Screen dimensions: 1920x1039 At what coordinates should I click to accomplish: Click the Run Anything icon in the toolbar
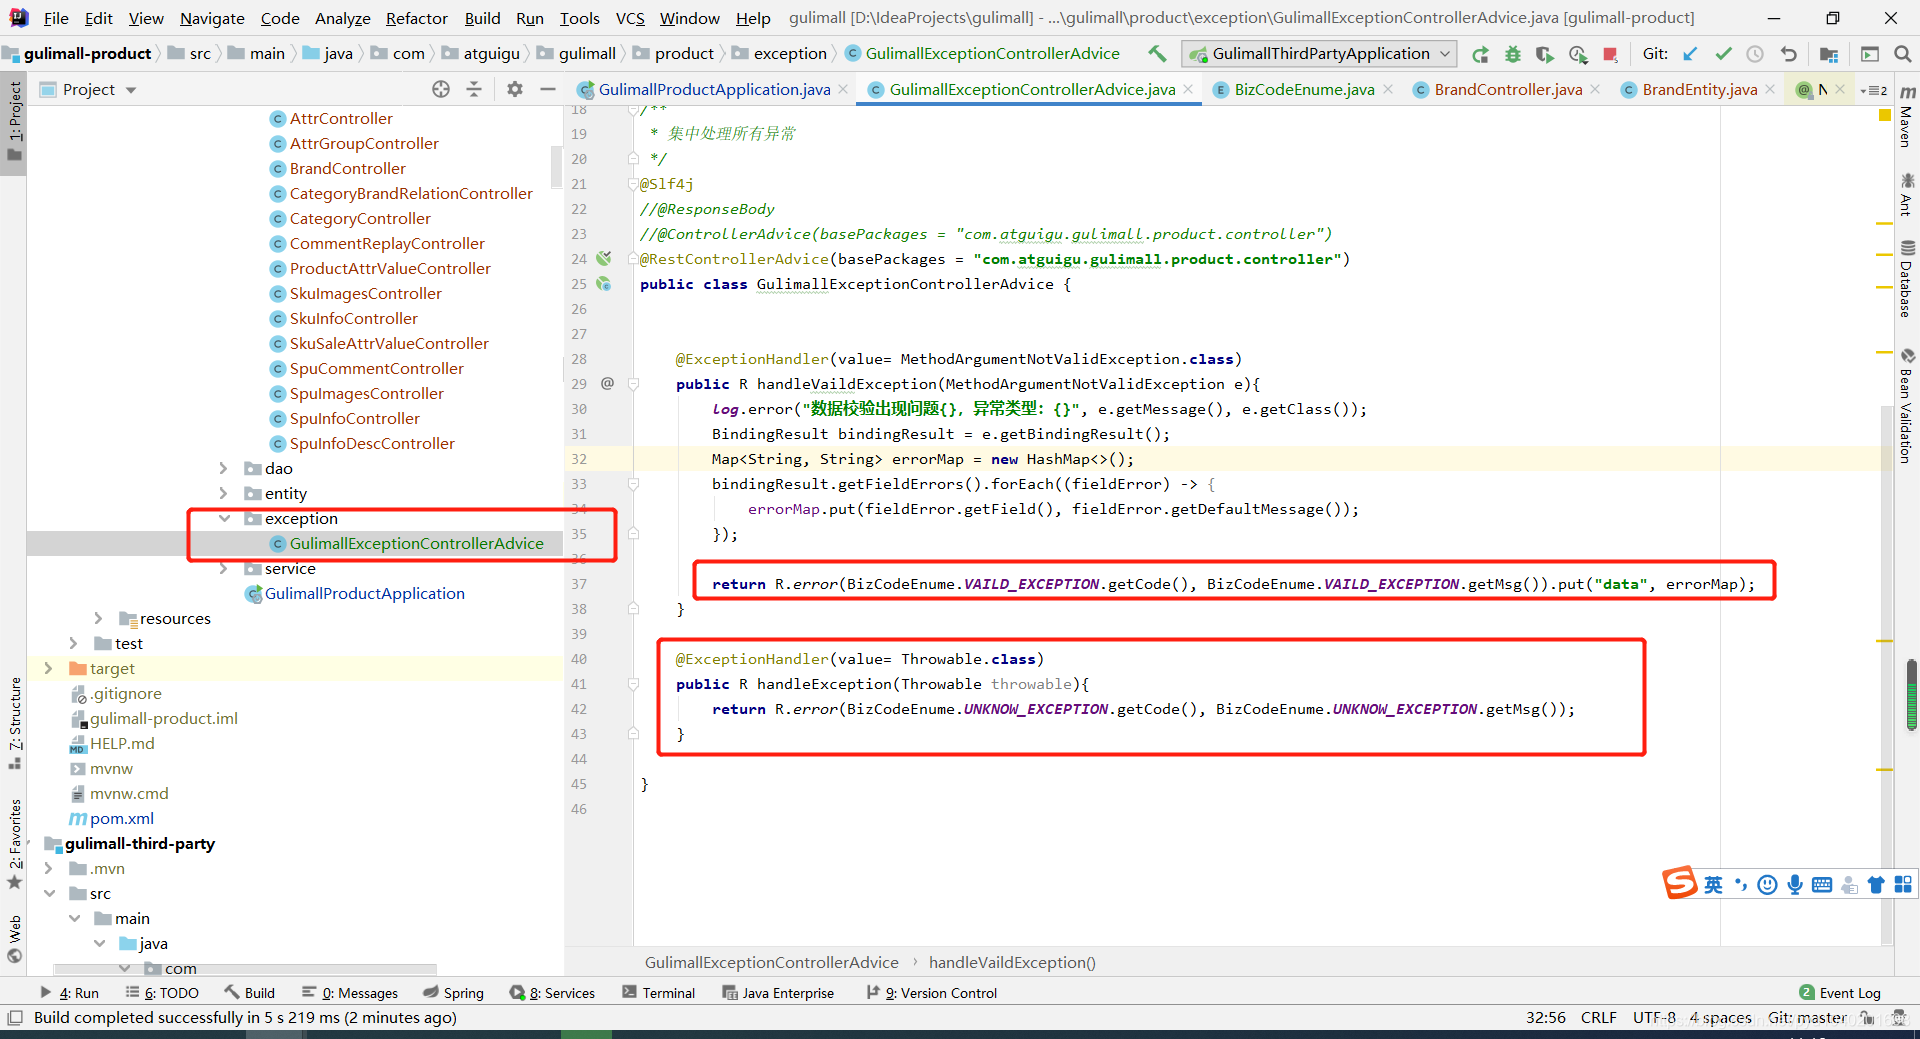coord(1870,54)
